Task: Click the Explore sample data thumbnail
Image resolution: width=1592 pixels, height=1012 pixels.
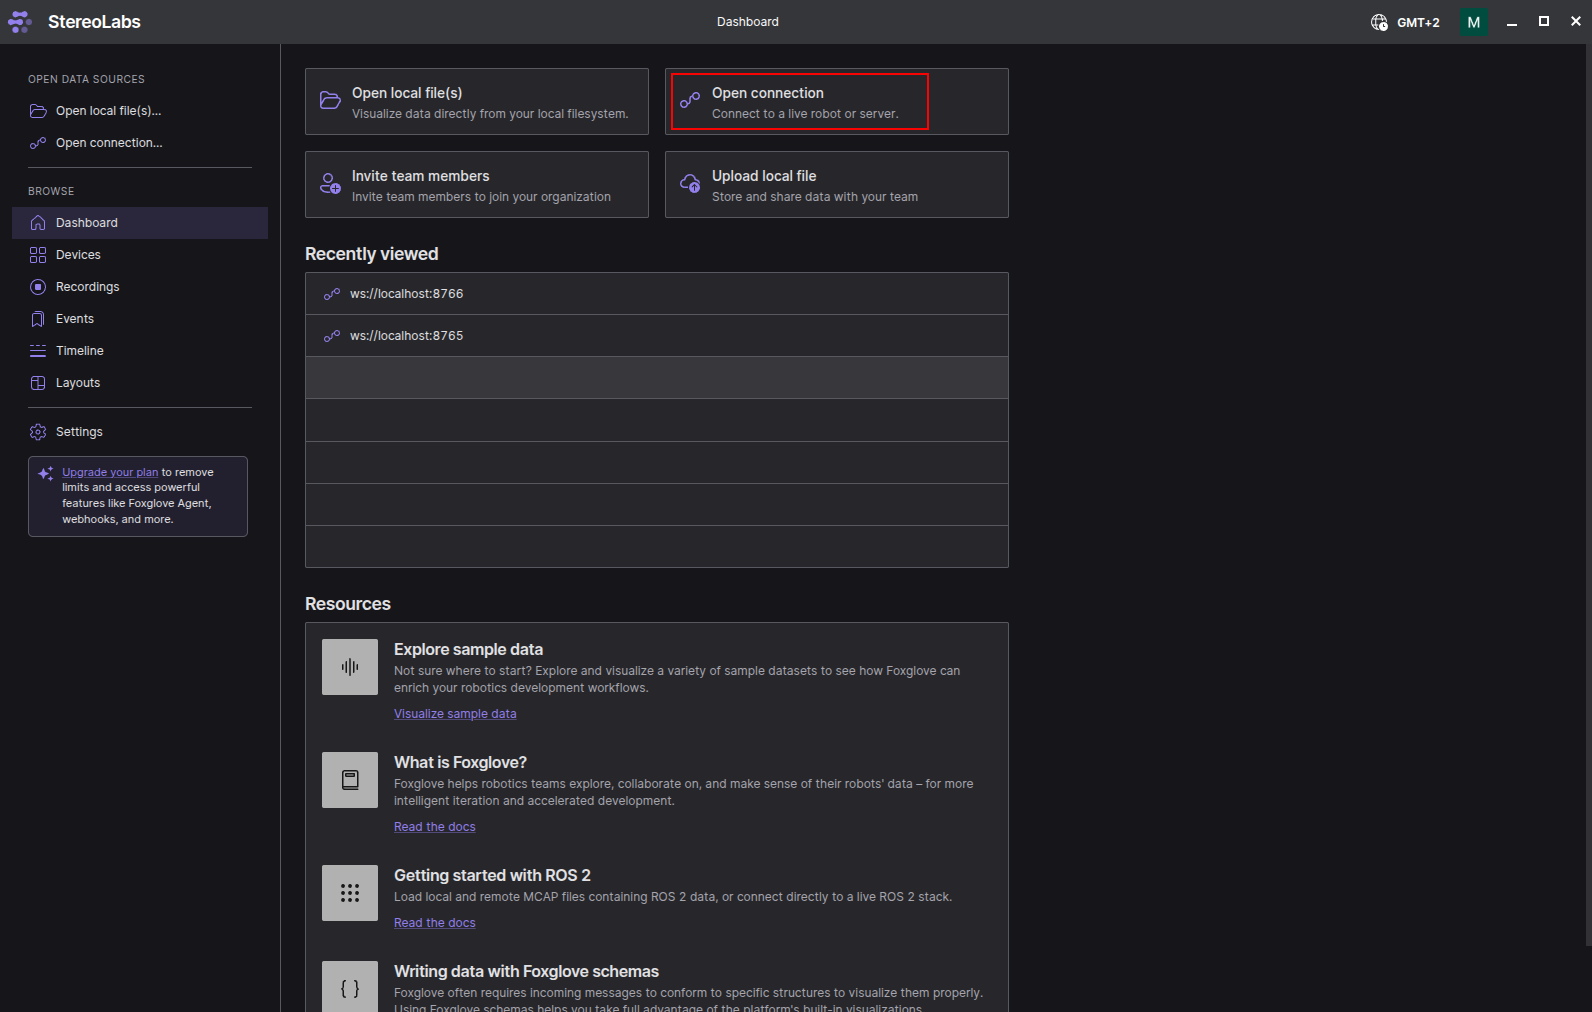Action: coord(350,667)
